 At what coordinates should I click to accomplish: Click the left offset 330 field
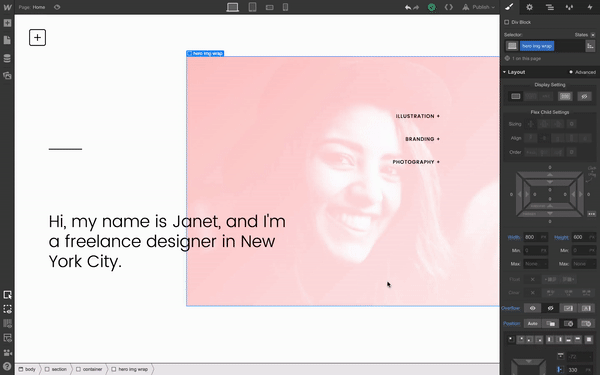click(x=580, y=370)
